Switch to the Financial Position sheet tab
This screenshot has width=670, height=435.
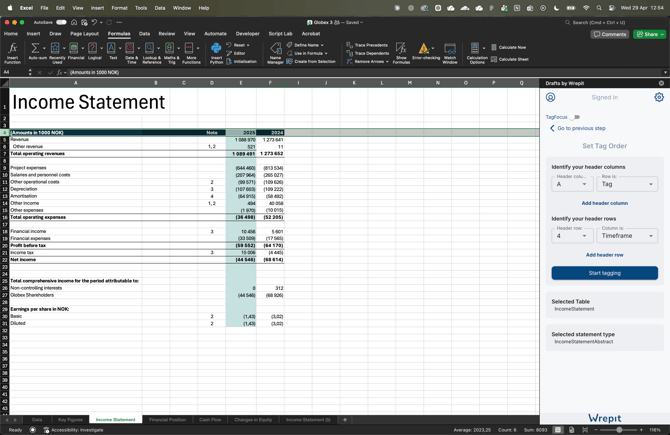pos(168,420)
